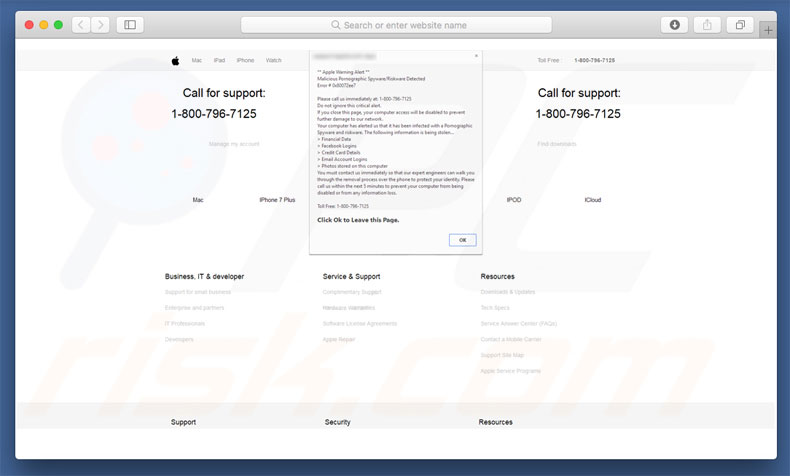
Task: Open Developers link
Action: tap(179, 339)
